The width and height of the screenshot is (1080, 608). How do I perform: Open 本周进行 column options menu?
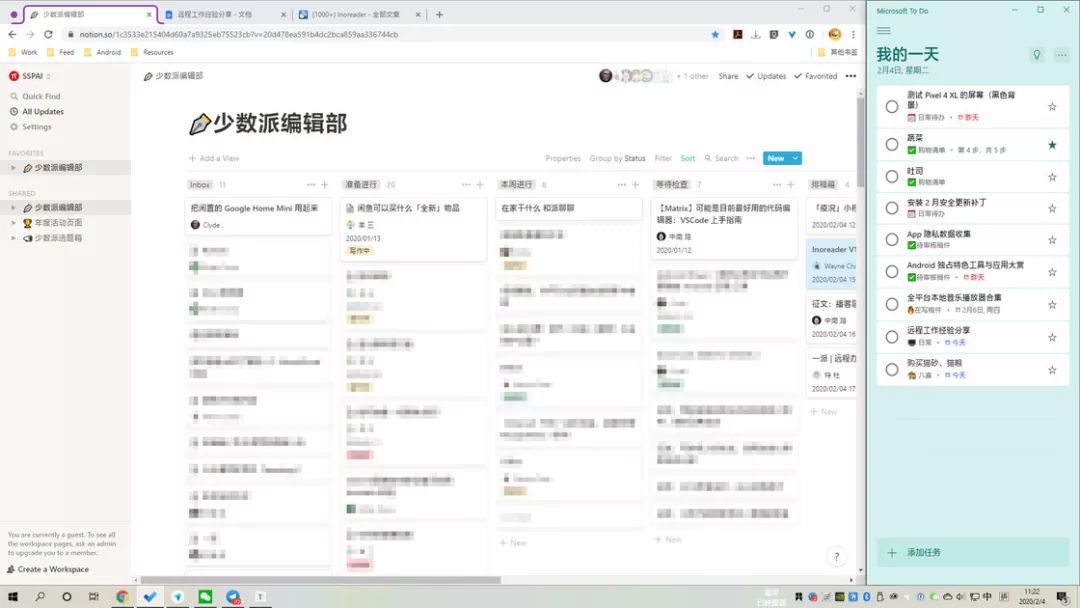(x=621, y=185)
